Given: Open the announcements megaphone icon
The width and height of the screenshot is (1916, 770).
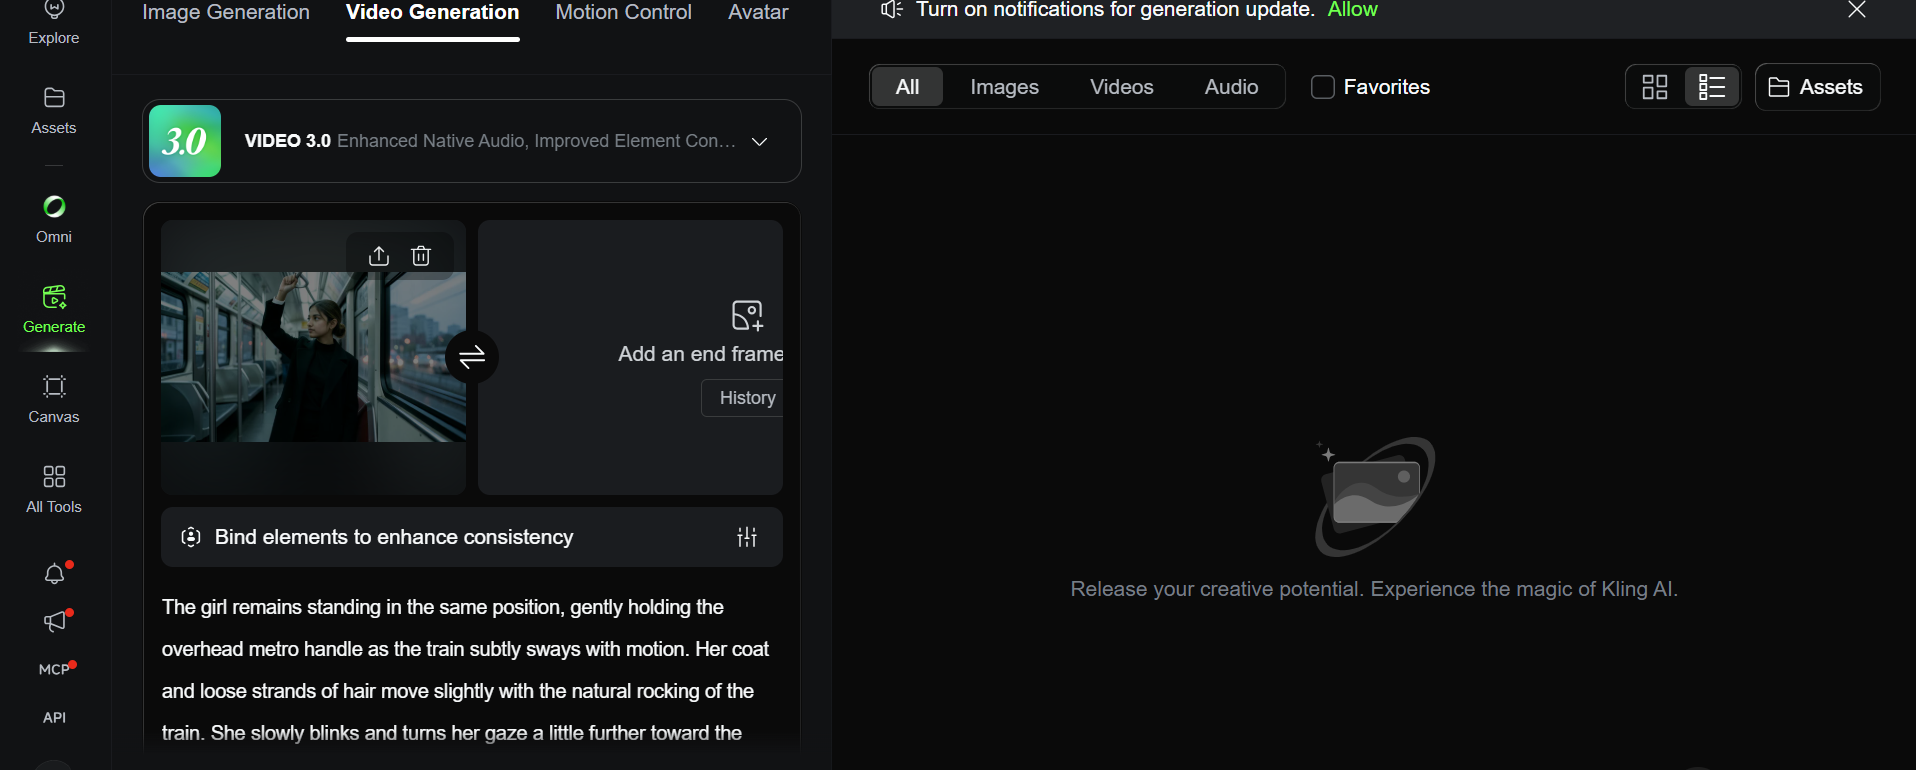Looking at the screenshot, I should click(x=55, y=622).
